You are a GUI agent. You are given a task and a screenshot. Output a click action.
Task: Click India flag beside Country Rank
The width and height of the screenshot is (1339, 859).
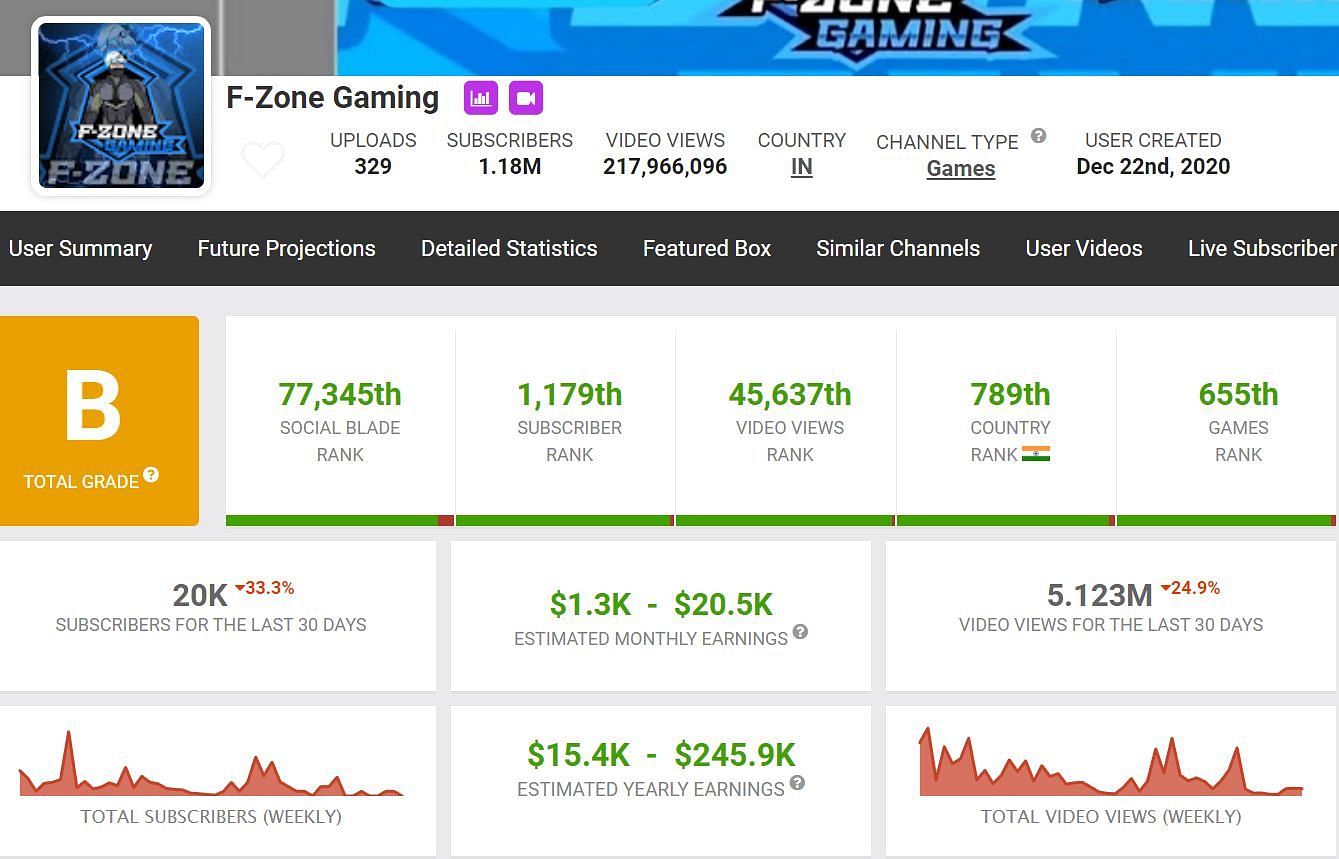[x=1036, y=454]
